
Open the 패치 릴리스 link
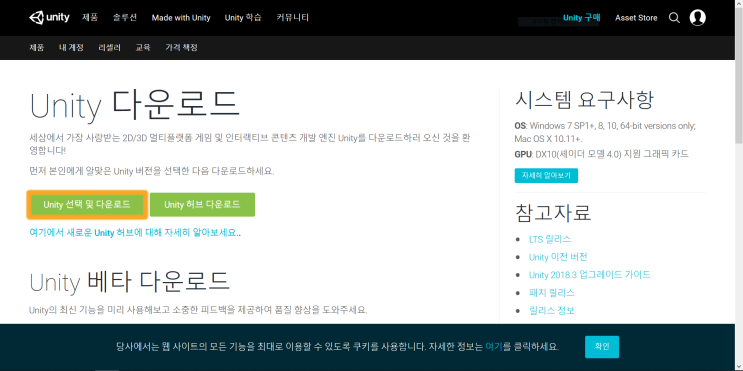tap(552, 292)
